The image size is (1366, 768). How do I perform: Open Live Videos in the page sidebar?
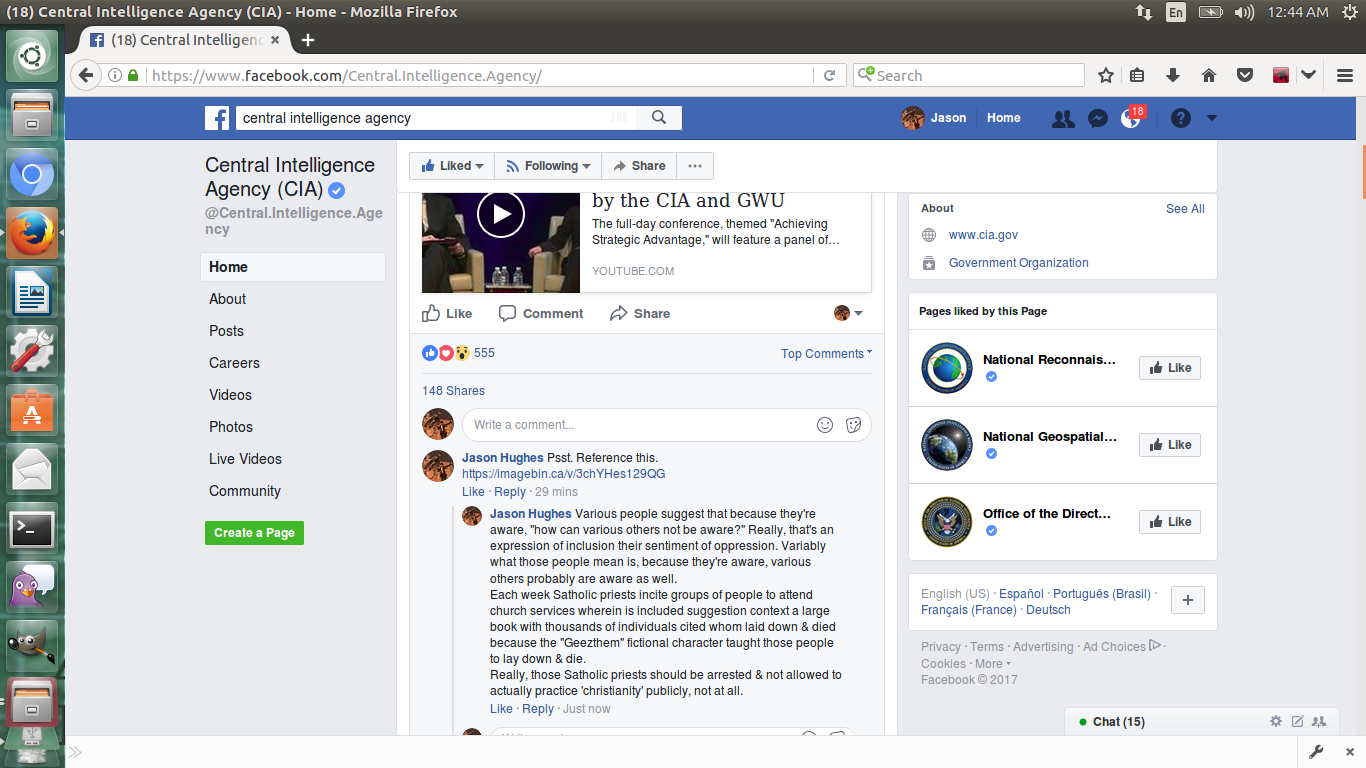(245, 459)
